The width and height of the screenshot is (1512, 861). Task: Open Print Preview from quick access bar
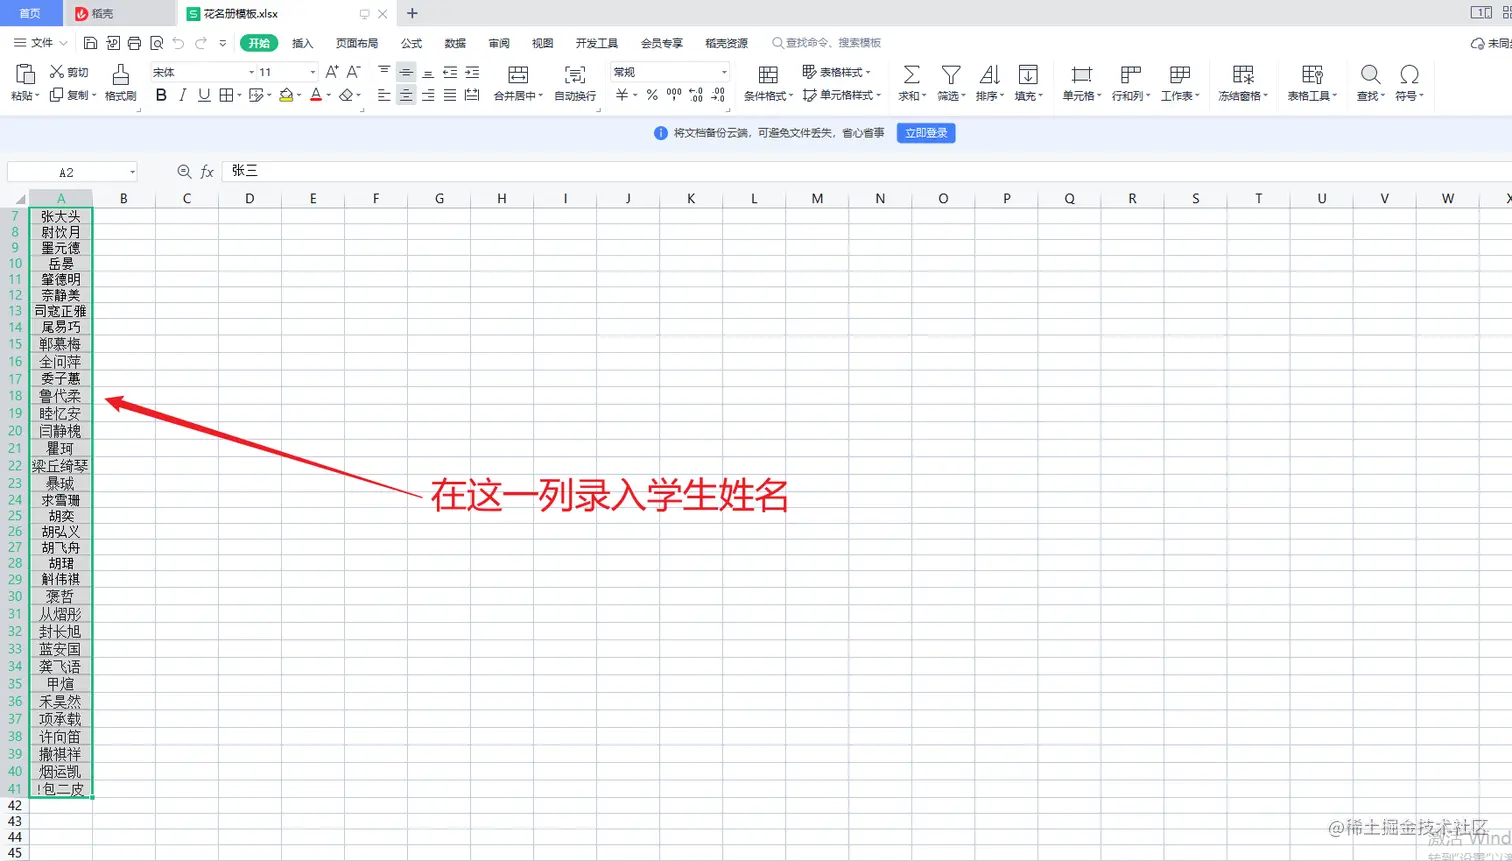pos(156,43)
